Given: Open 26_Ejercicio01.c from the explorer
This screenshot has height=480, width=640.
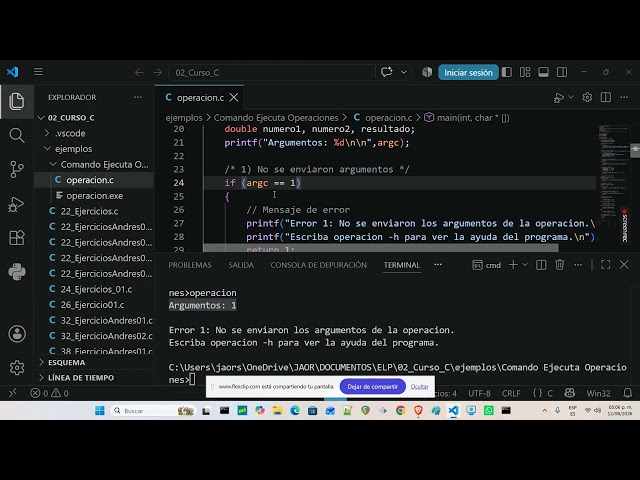Looking at the screenshot, I should pyautogui.click(x=95, y=305).
